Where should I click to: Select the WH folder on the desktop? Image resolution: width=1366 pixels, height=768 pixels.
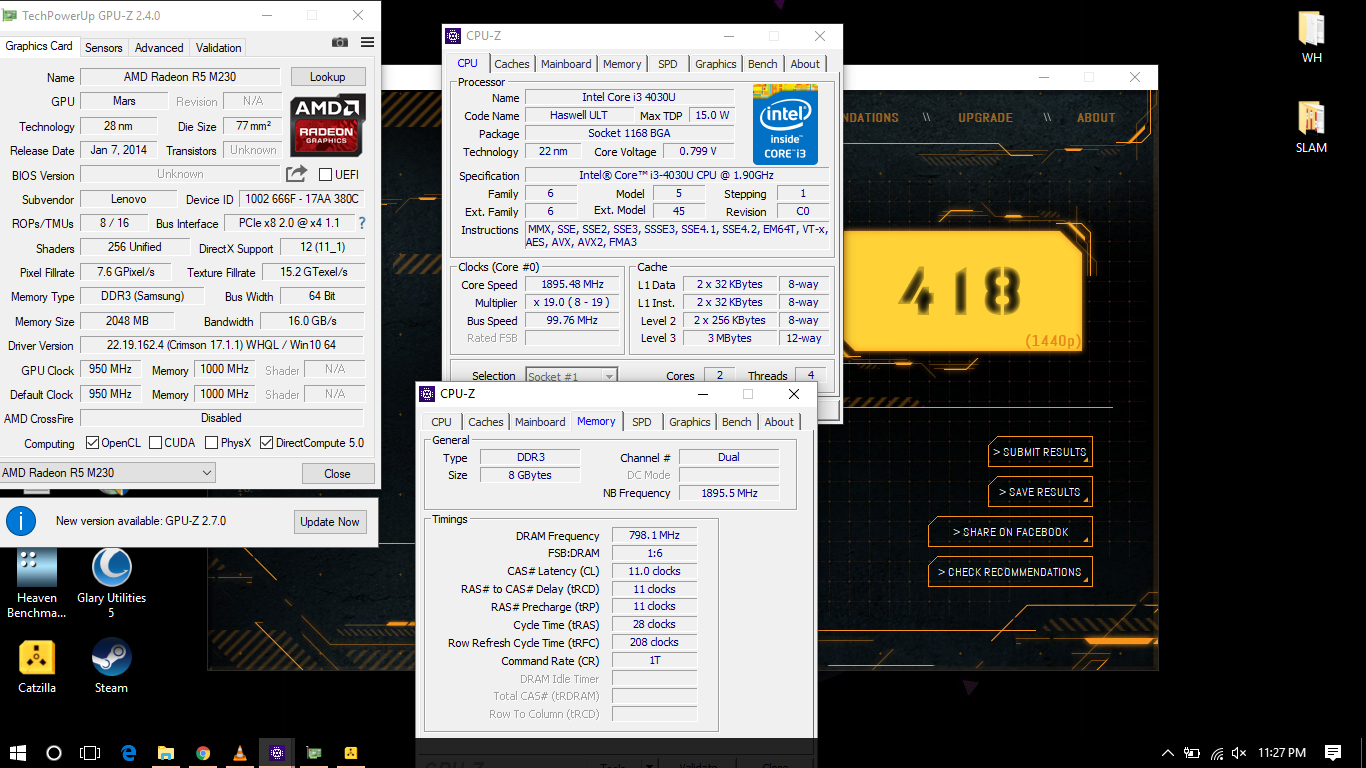click(x=1312, y=38)
